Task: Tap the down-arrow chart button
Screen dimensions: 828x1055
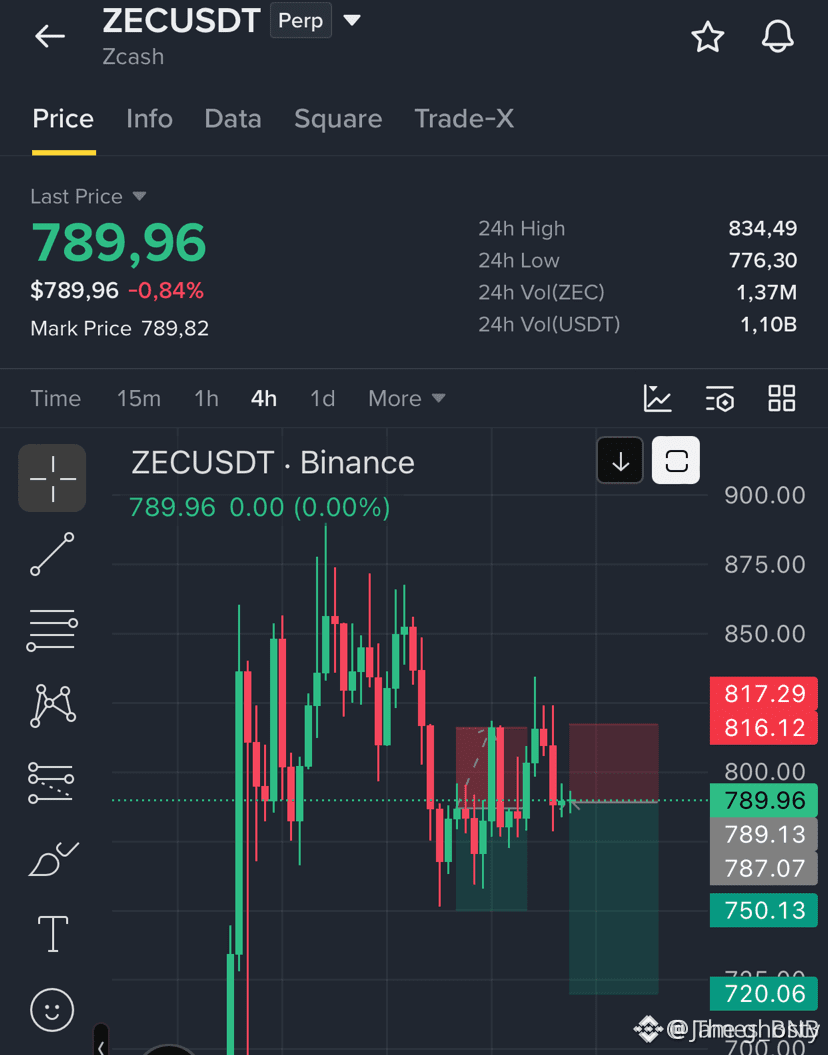Action: [620, 461]
